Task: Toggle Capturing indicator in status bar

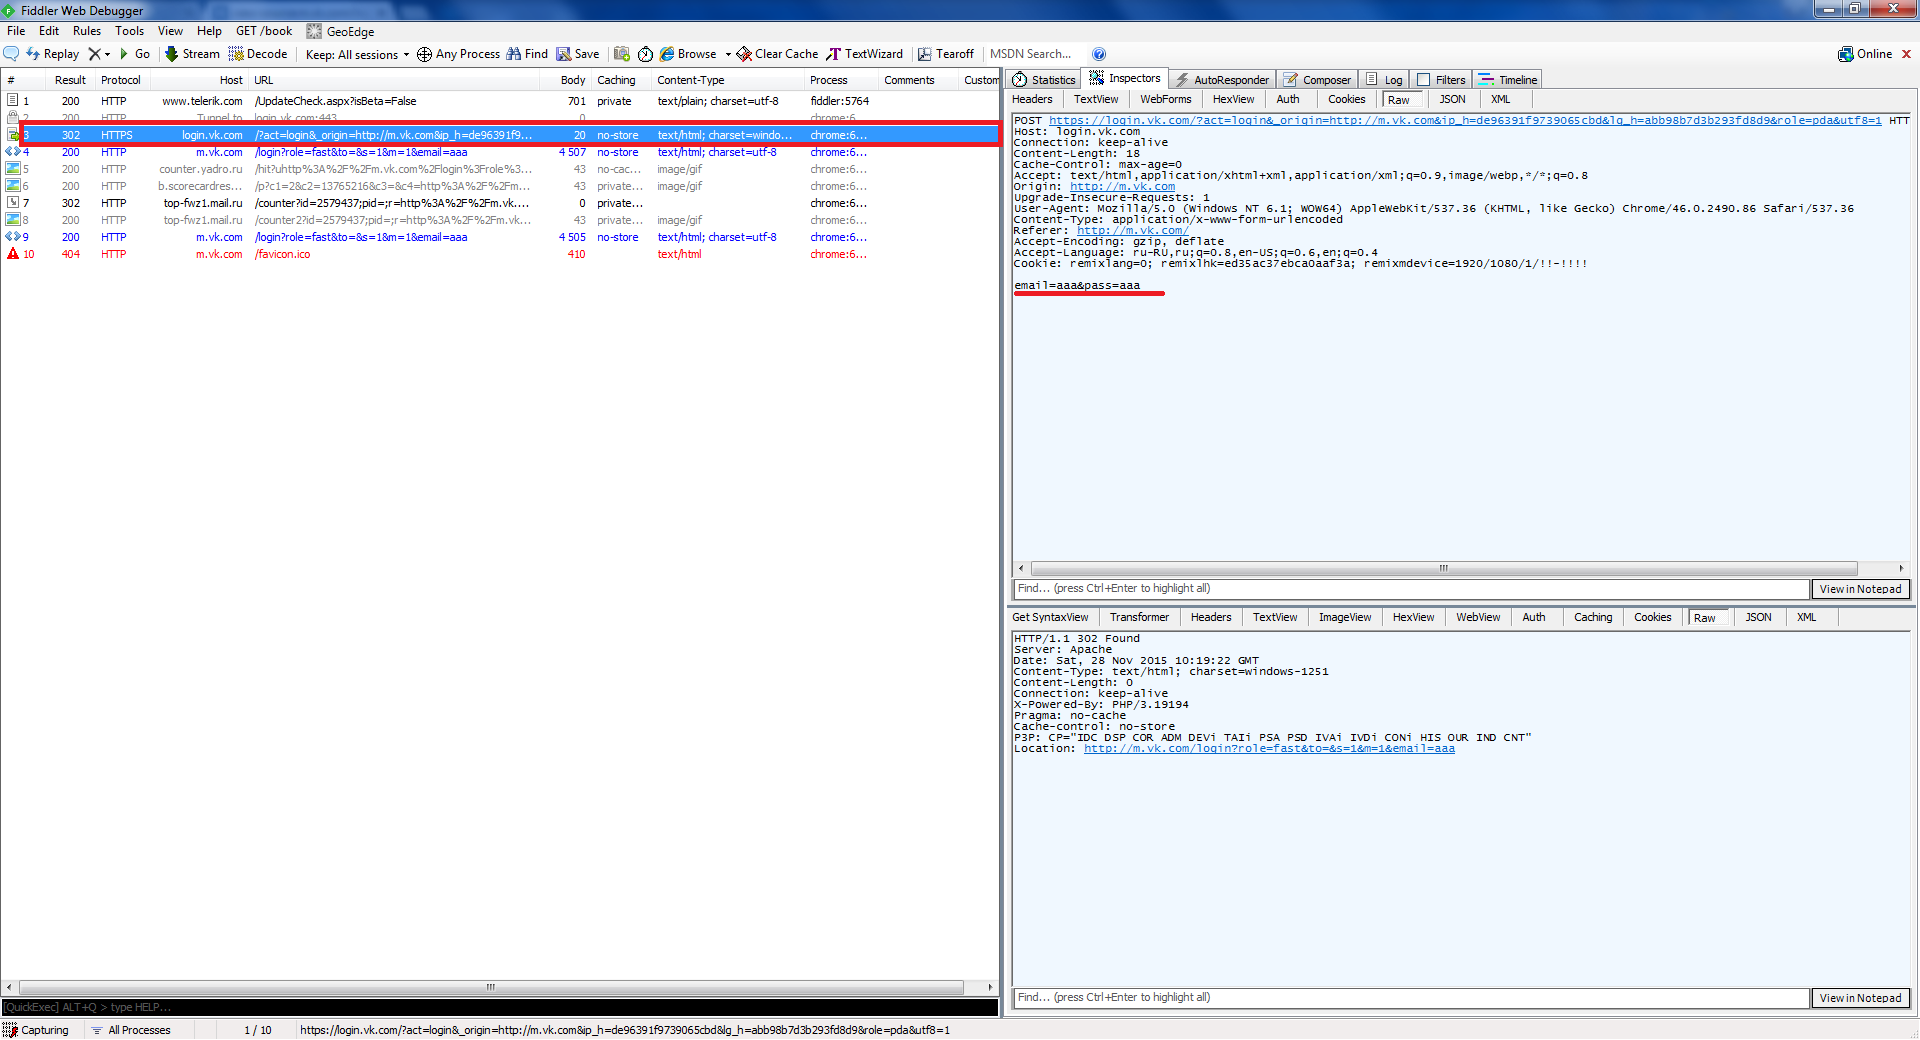Action: pyautogui.click(x=36, y=1030)
